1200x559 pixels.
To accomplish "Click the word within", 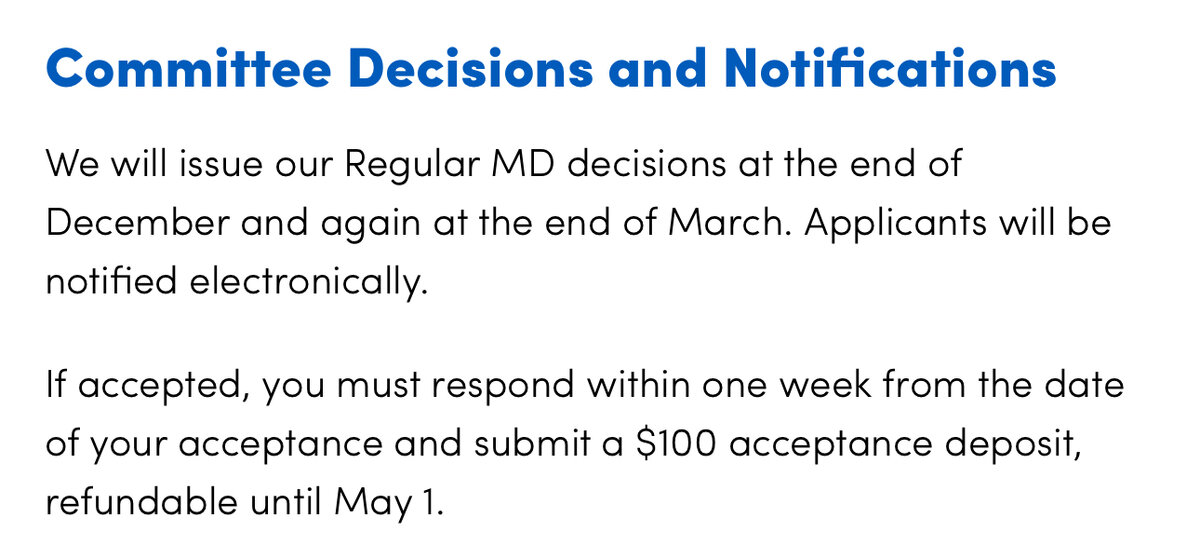I will coord(646,384).
